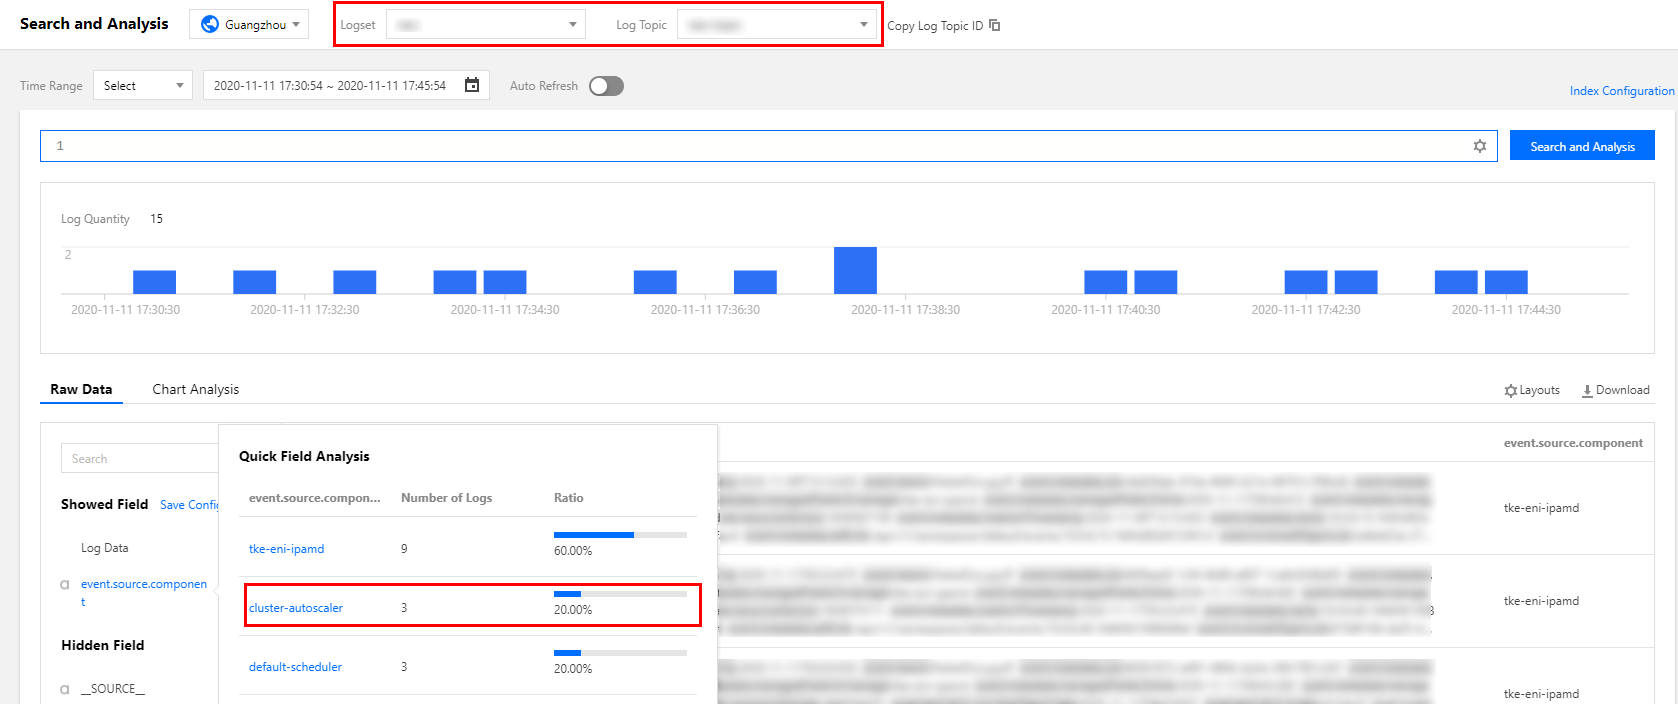Click the 20.00% ratio bar for default-scheduler
The image size is (1678, 704).
click(x=620, y=653)
